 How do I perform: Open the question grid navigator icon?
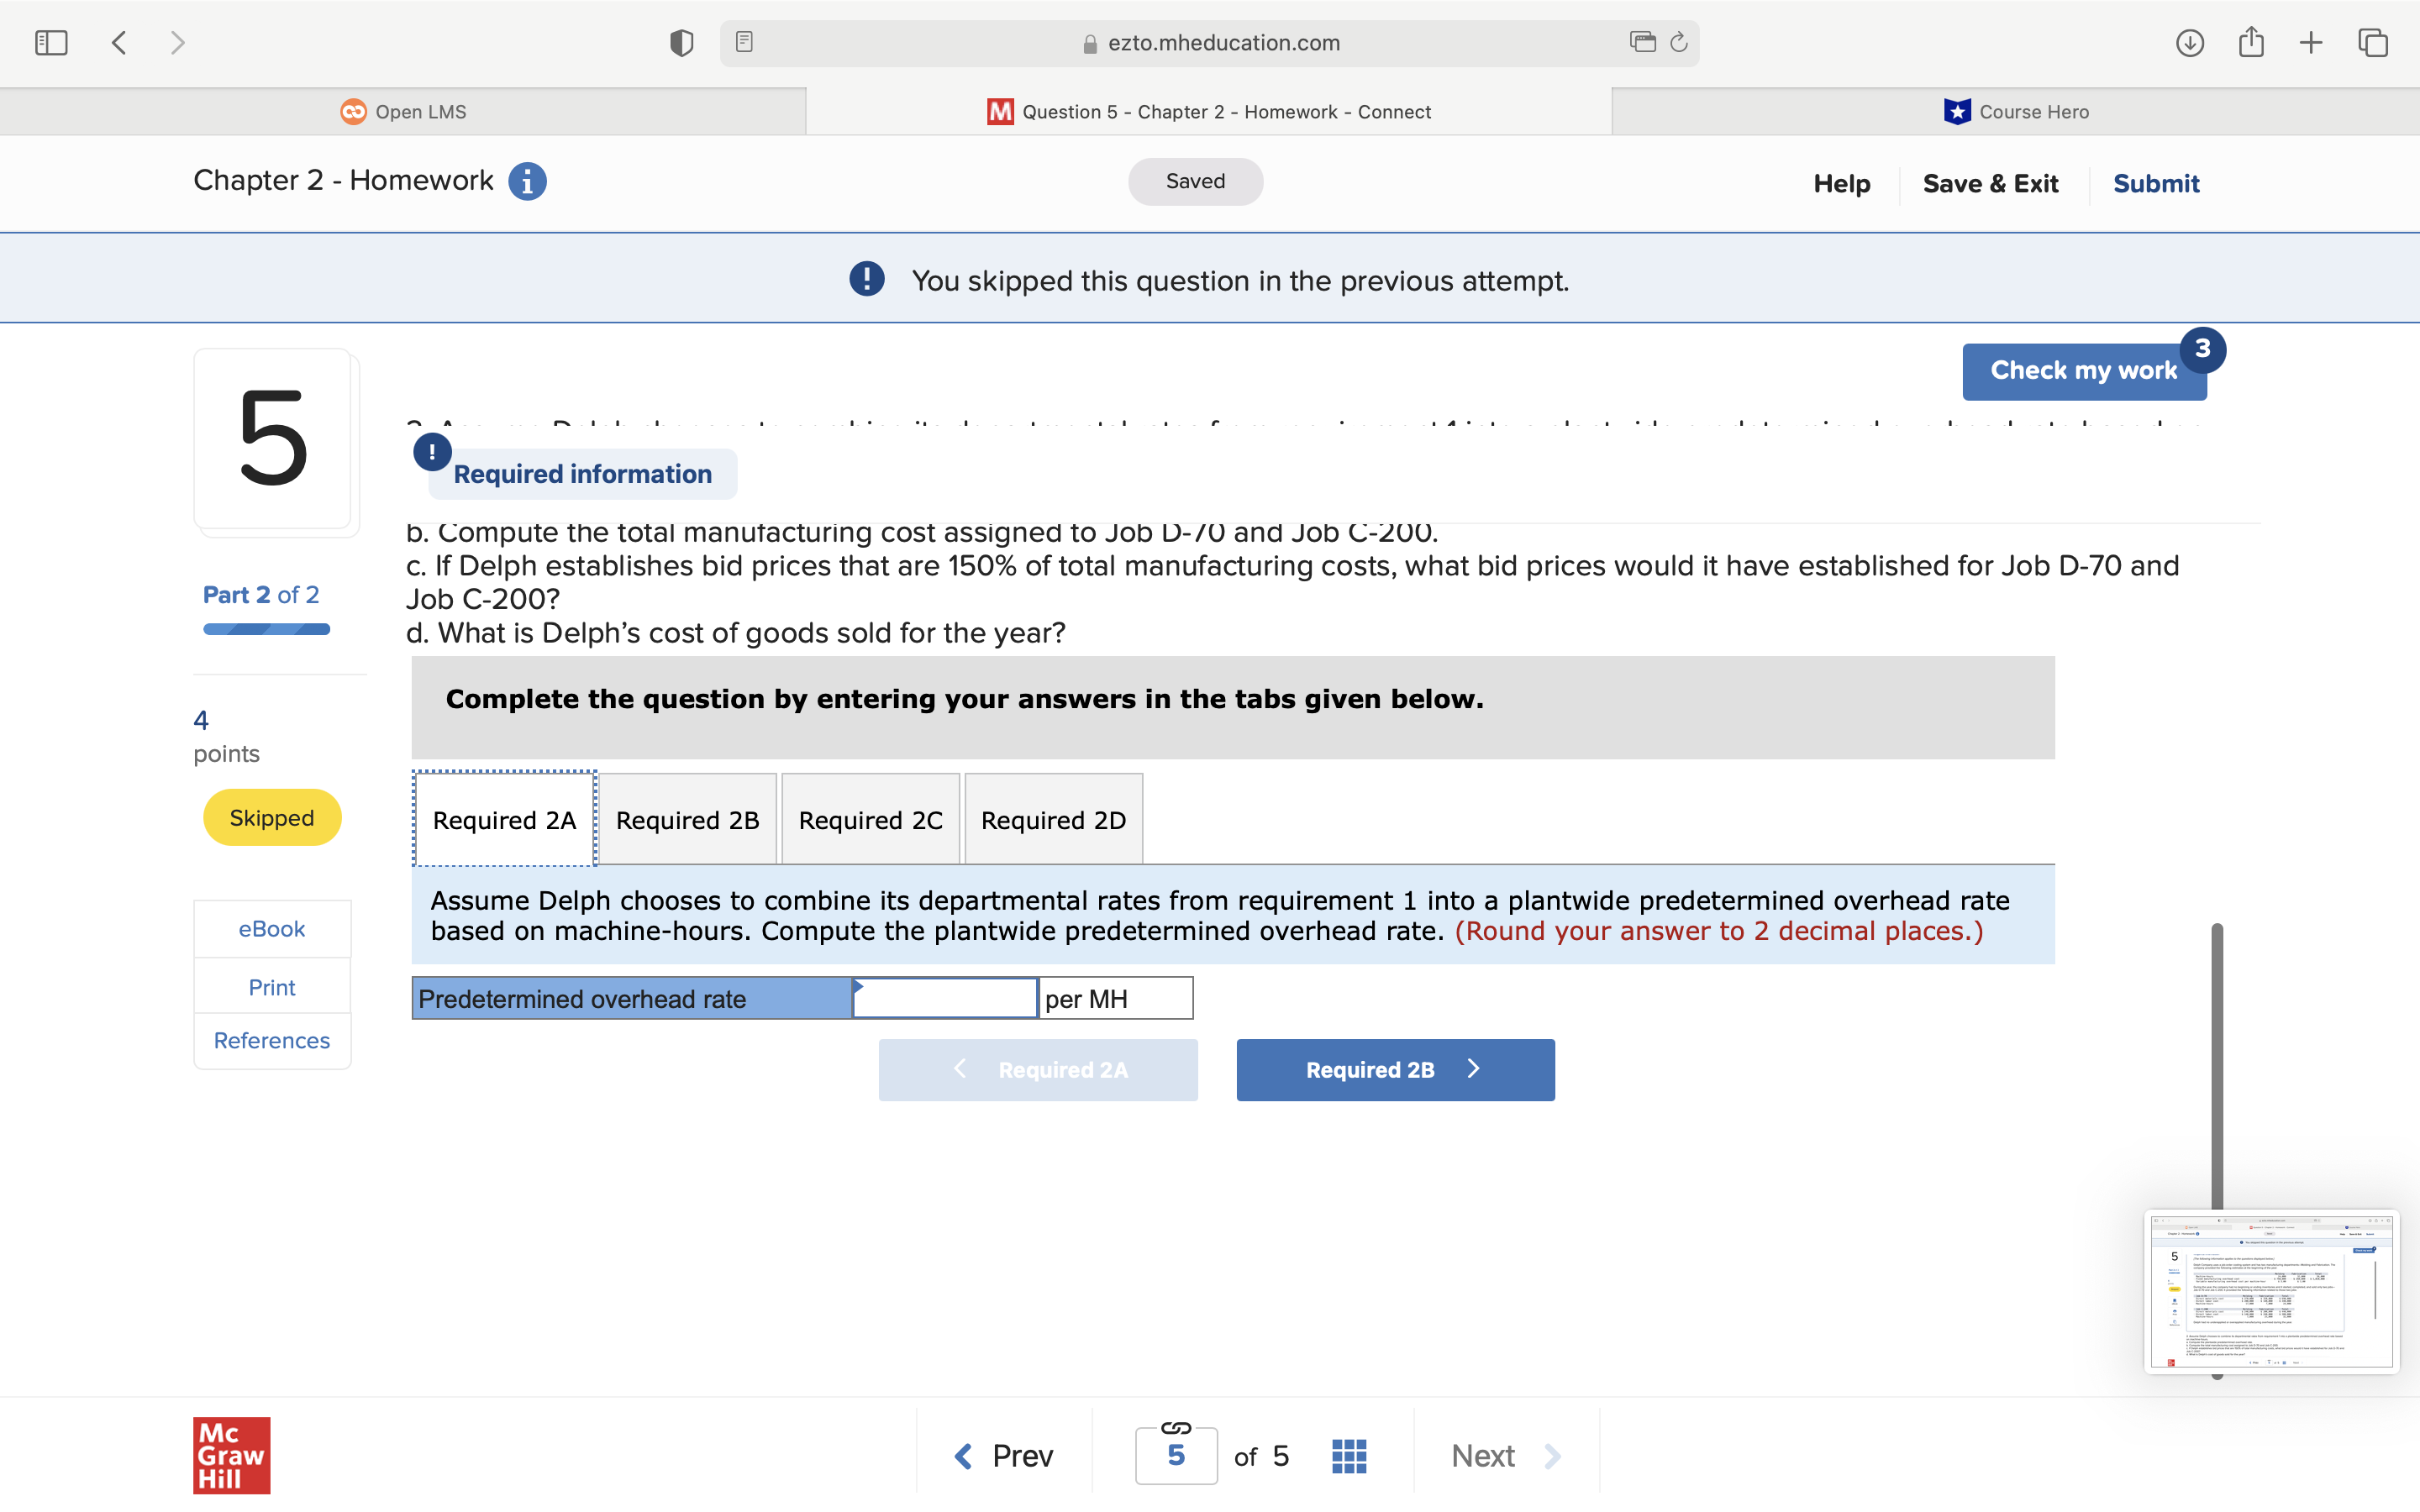point(1349,1455)
